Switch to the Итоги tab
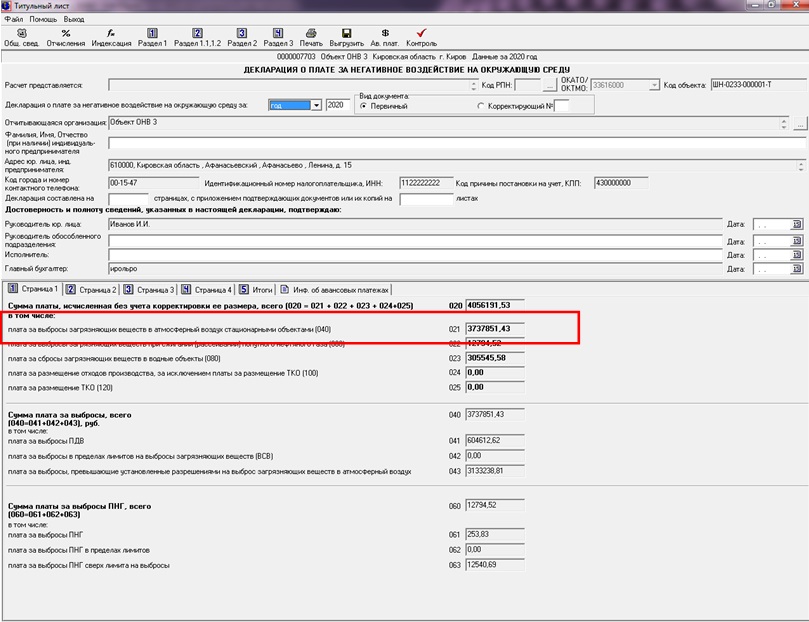 click(260, 289)
